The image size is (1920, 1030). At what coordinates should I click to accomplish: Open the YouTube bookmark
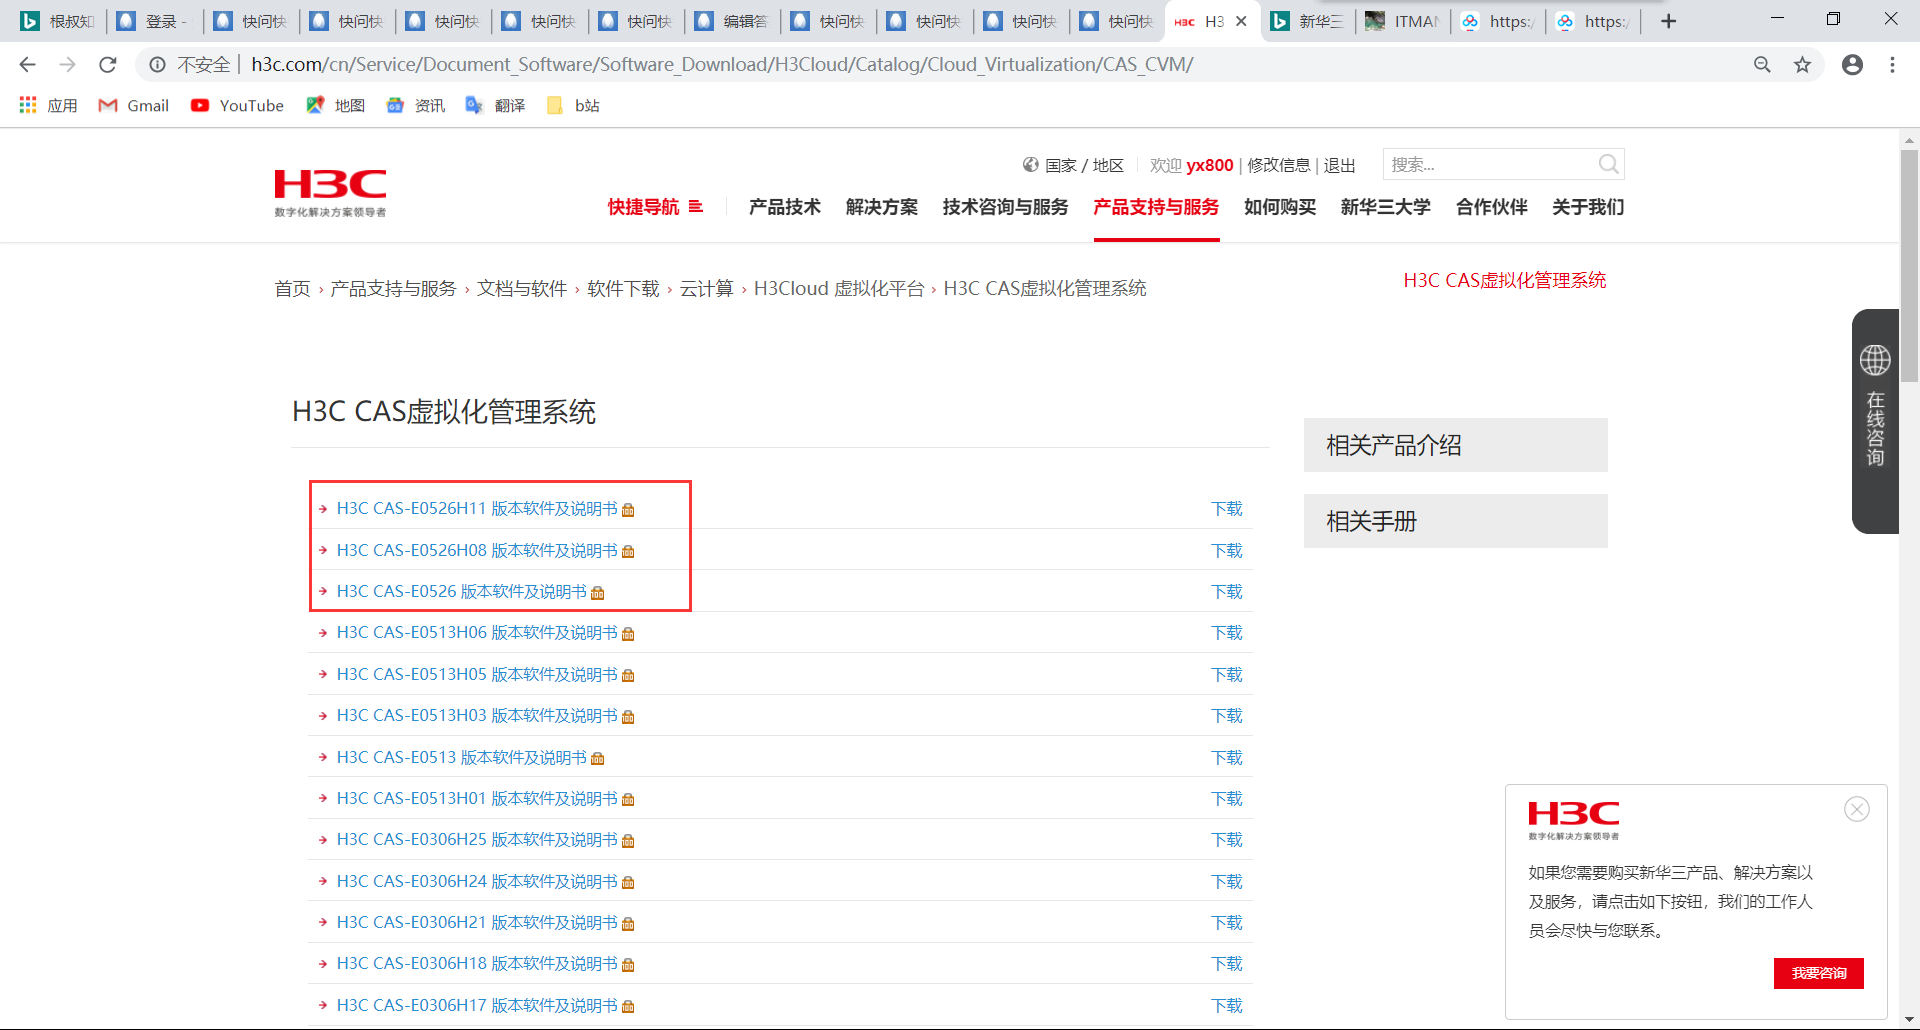(x=238, y=105)
